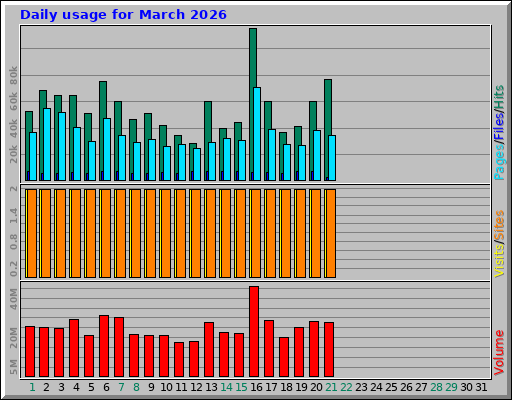Click day label "19" on the x-axis
512x400 pixels.
301,387
